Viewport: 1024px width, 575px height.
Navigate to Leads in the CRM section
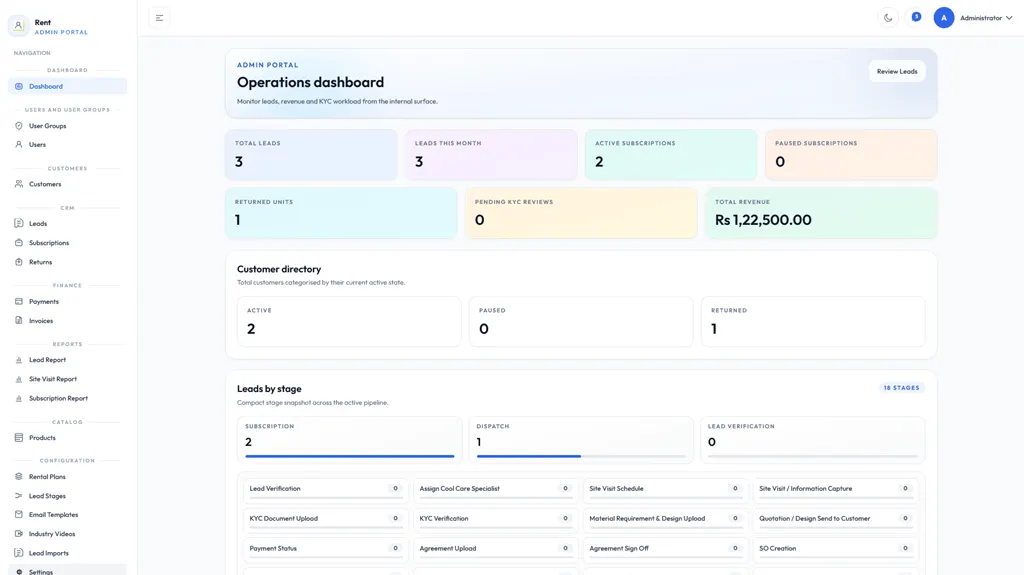[x=67, y=223]
